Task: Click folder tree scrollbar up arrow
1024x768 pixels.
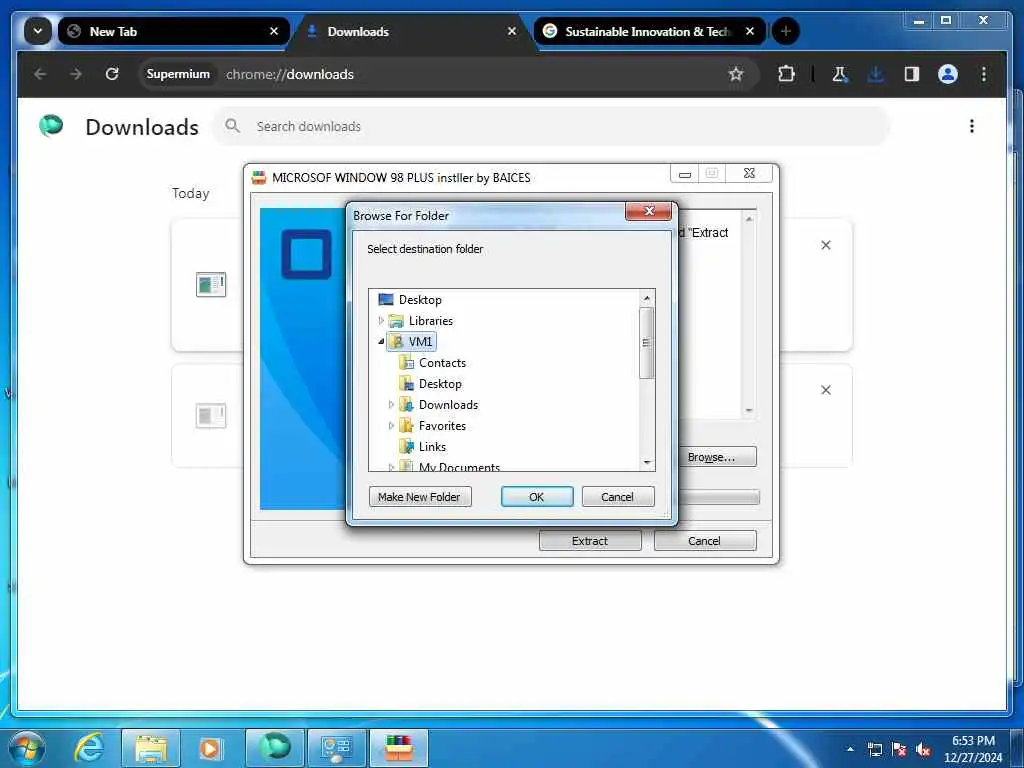Action: [x=647, y=298]
